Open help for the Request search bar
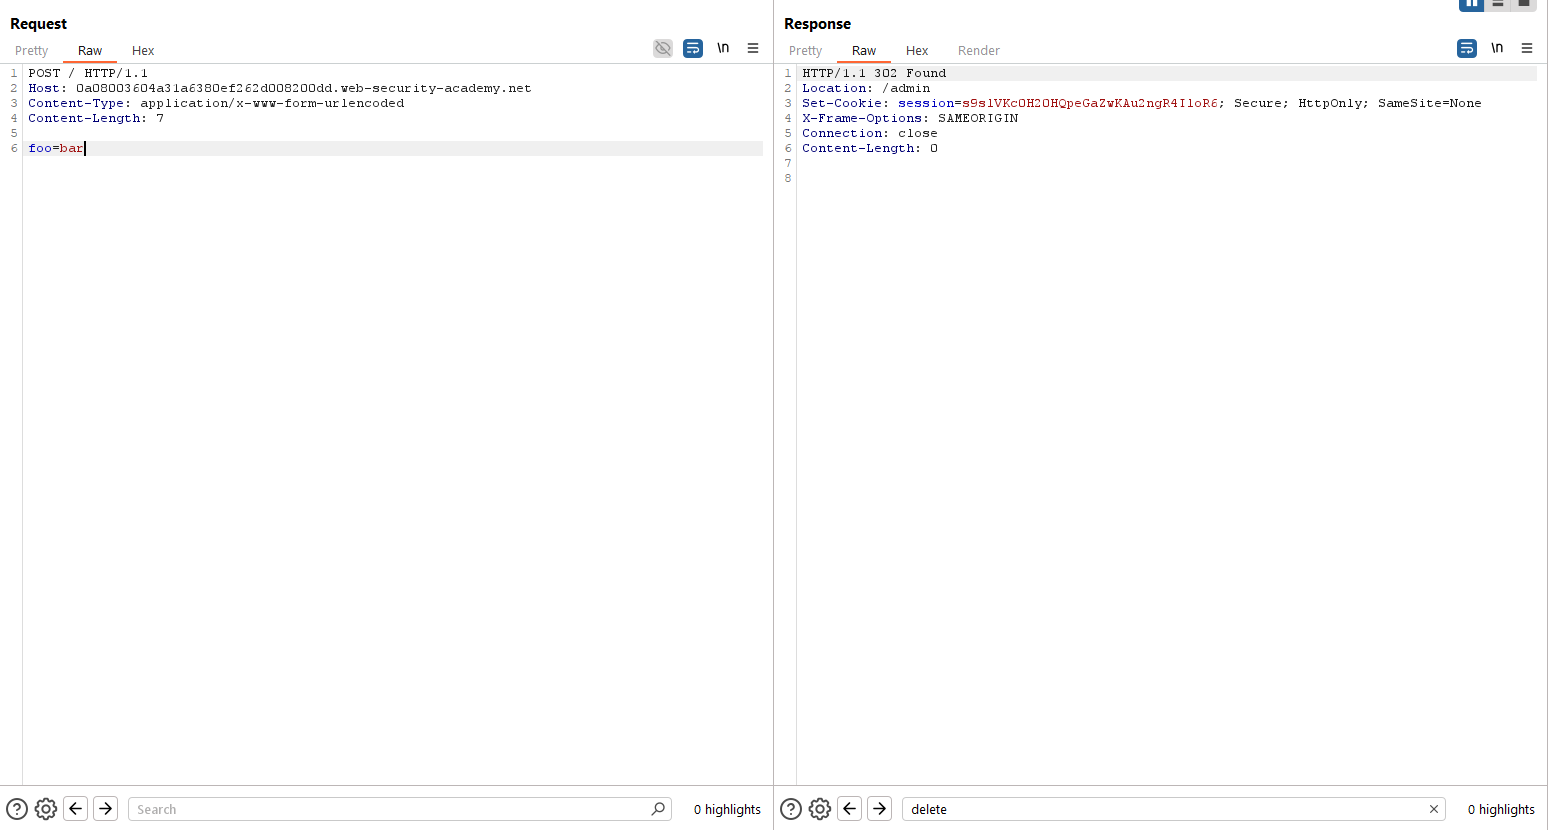 pyautogui.click(x=17, y=809)
